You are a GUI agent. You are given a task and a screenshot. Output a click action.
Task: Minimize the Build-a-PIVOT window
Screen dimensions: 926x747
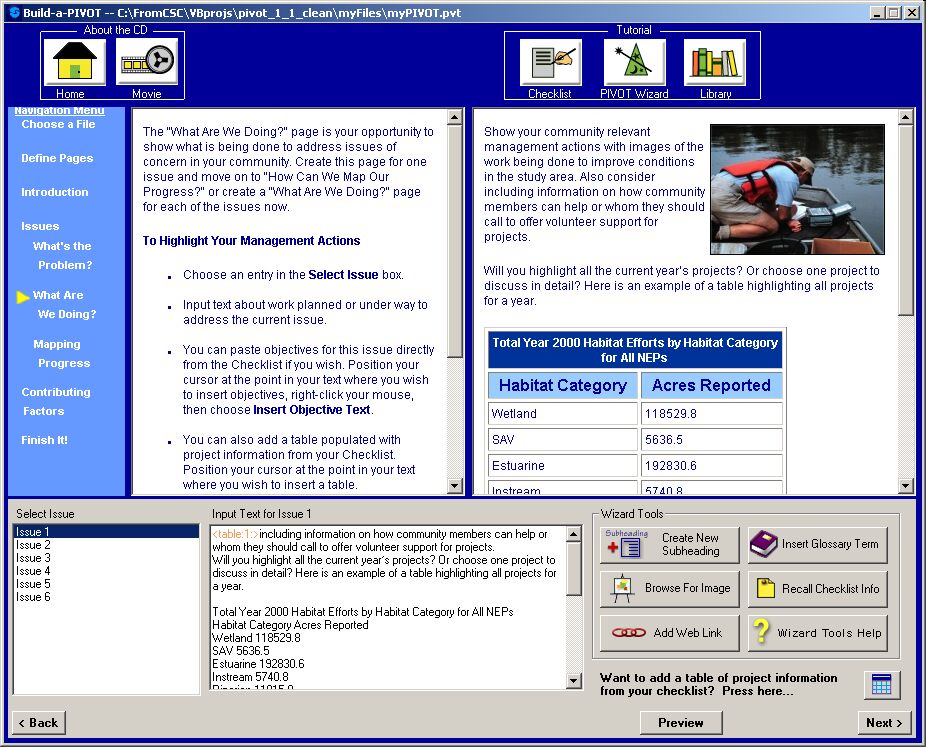pos(878,12)
